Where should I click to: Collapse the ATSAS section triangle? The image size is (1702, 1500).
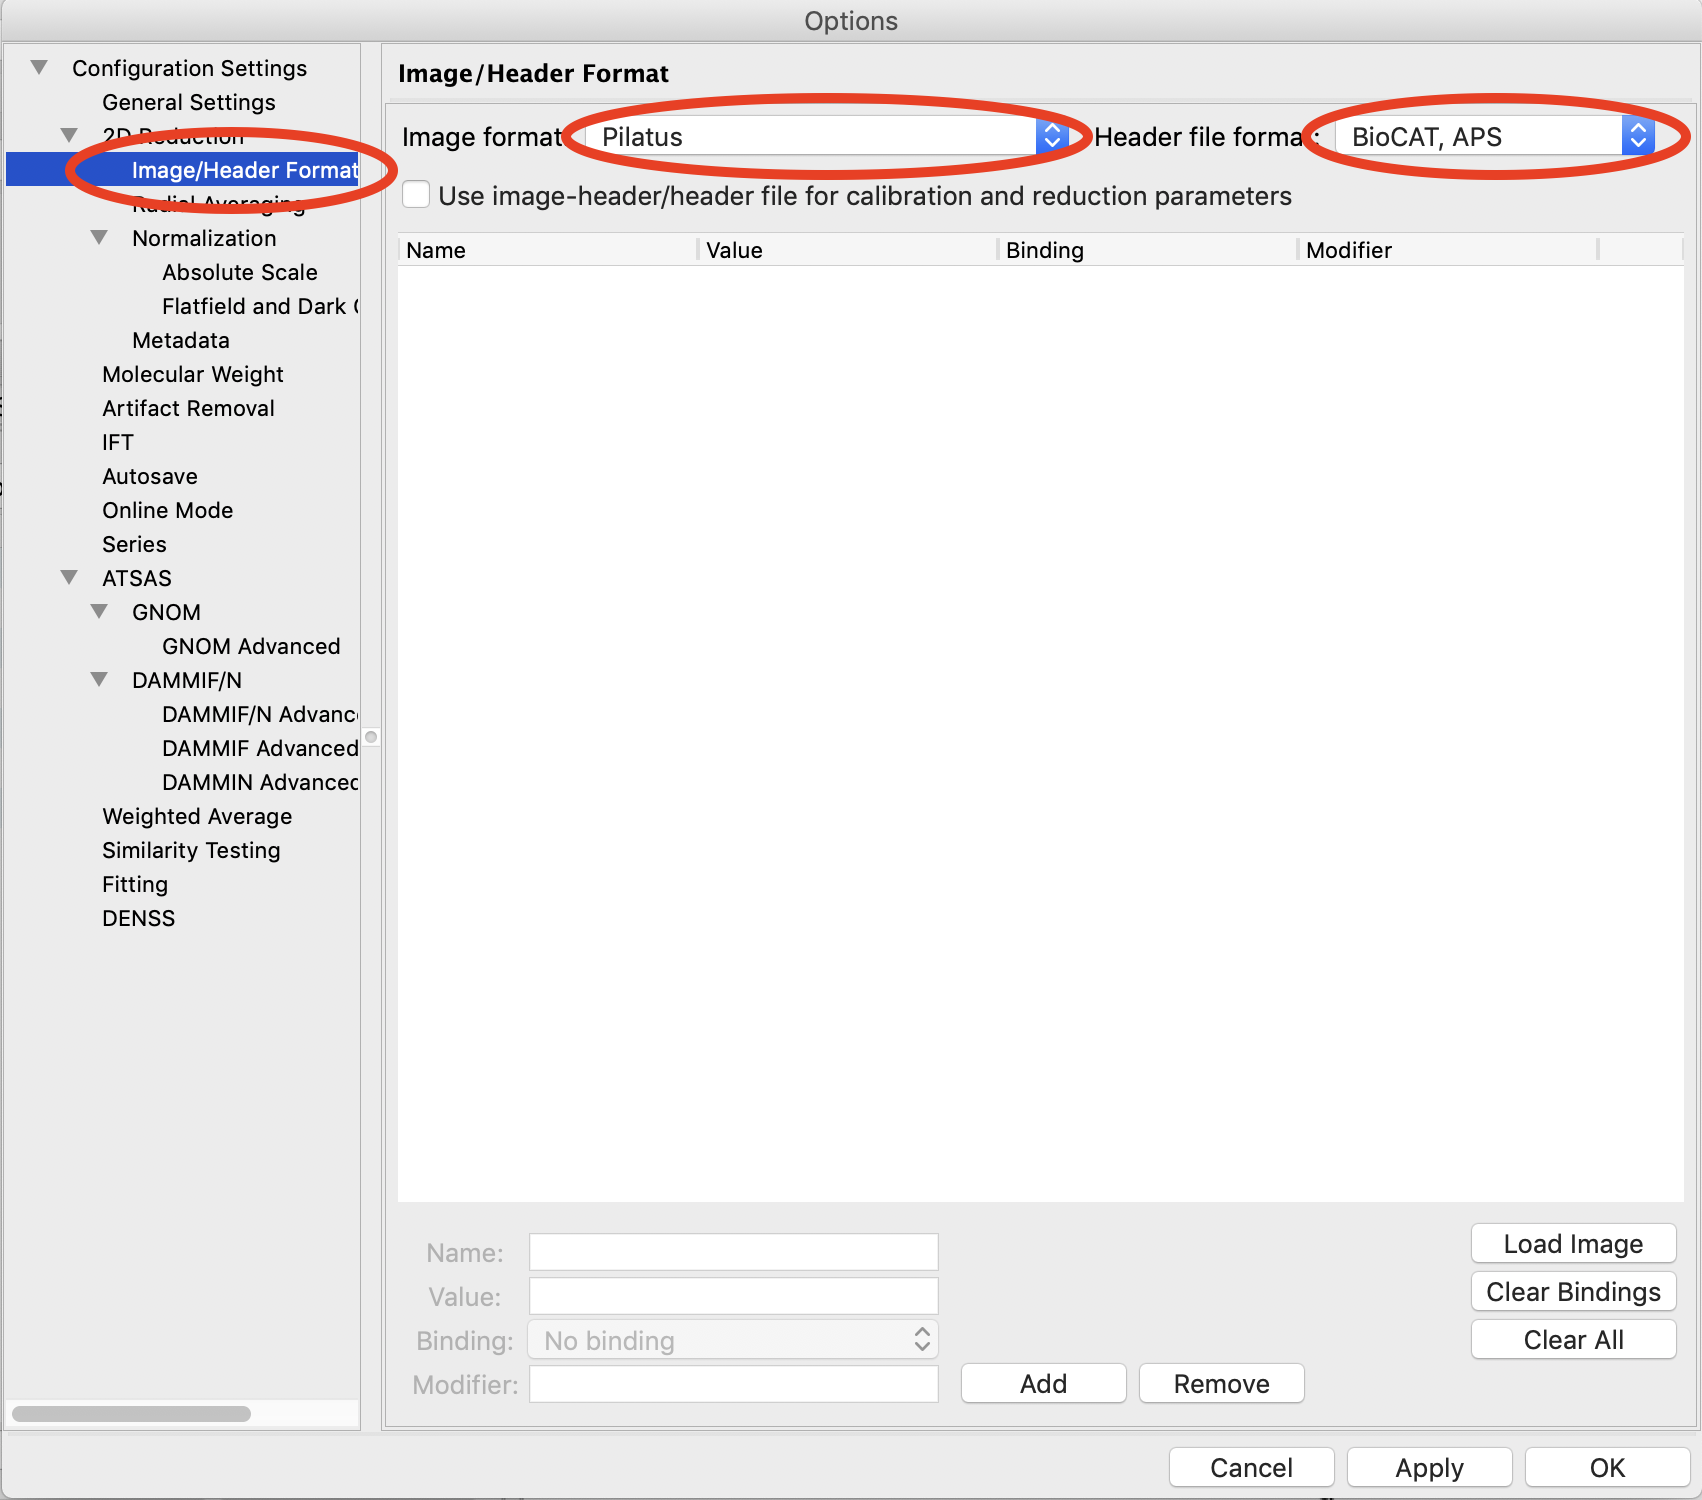click(69, 578)
